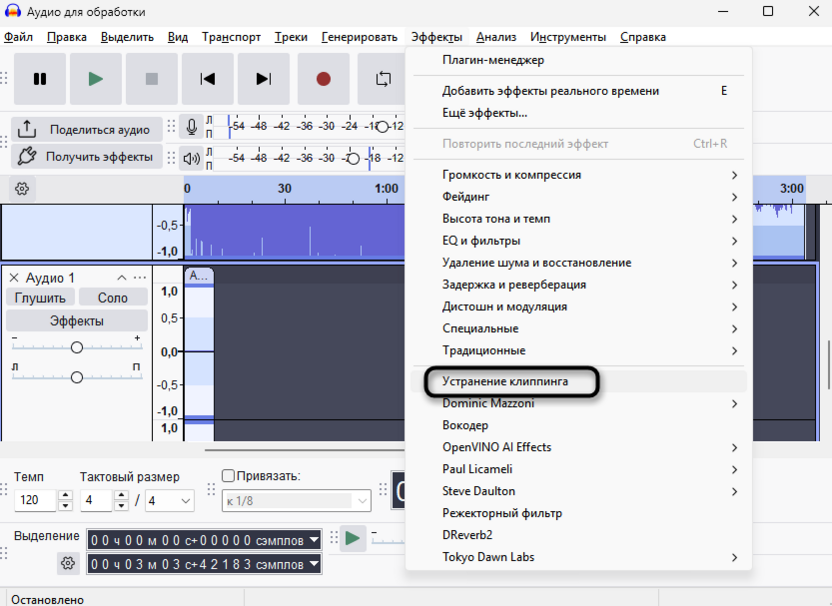
Task: Expand EQ и фильтры submenu
Action: tap(578, 241)
